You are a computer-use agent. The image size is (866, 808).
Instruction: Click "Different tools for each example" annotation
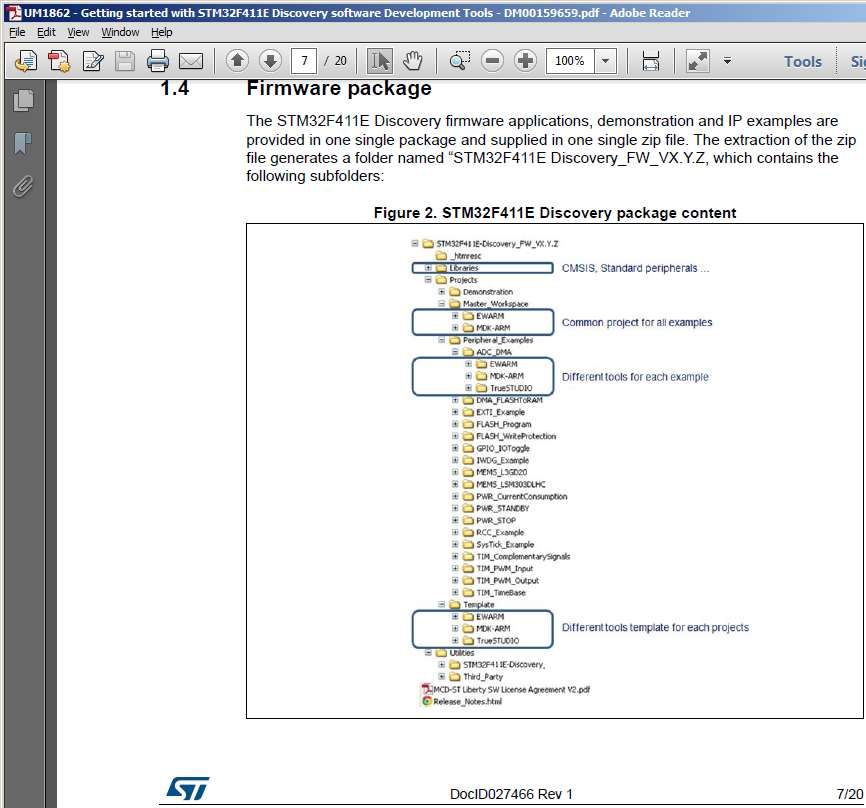635,377
